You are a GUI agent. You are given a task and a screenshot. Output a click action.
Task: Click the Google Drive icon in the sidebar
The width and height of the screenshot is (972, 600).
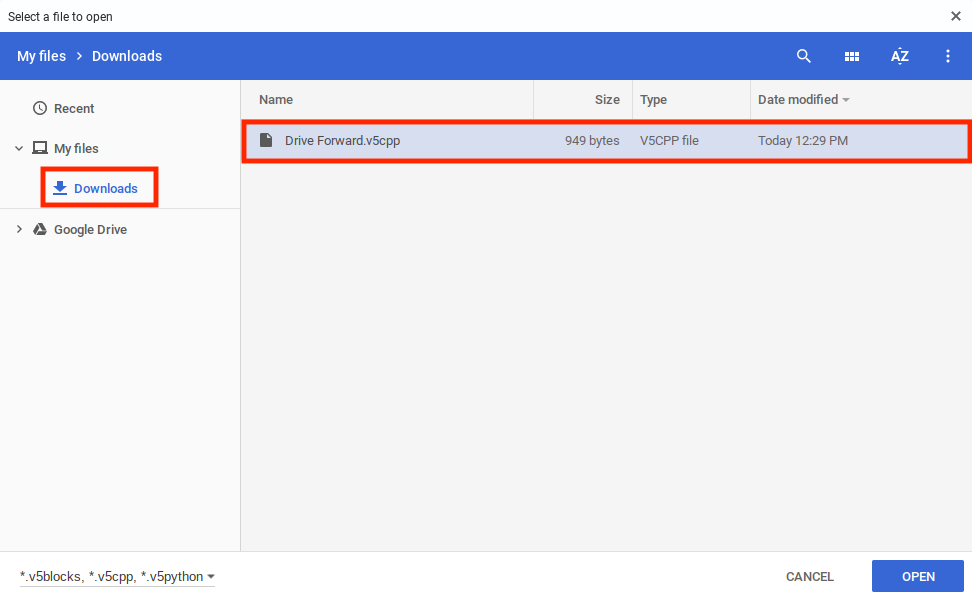[x=40, y=229]
